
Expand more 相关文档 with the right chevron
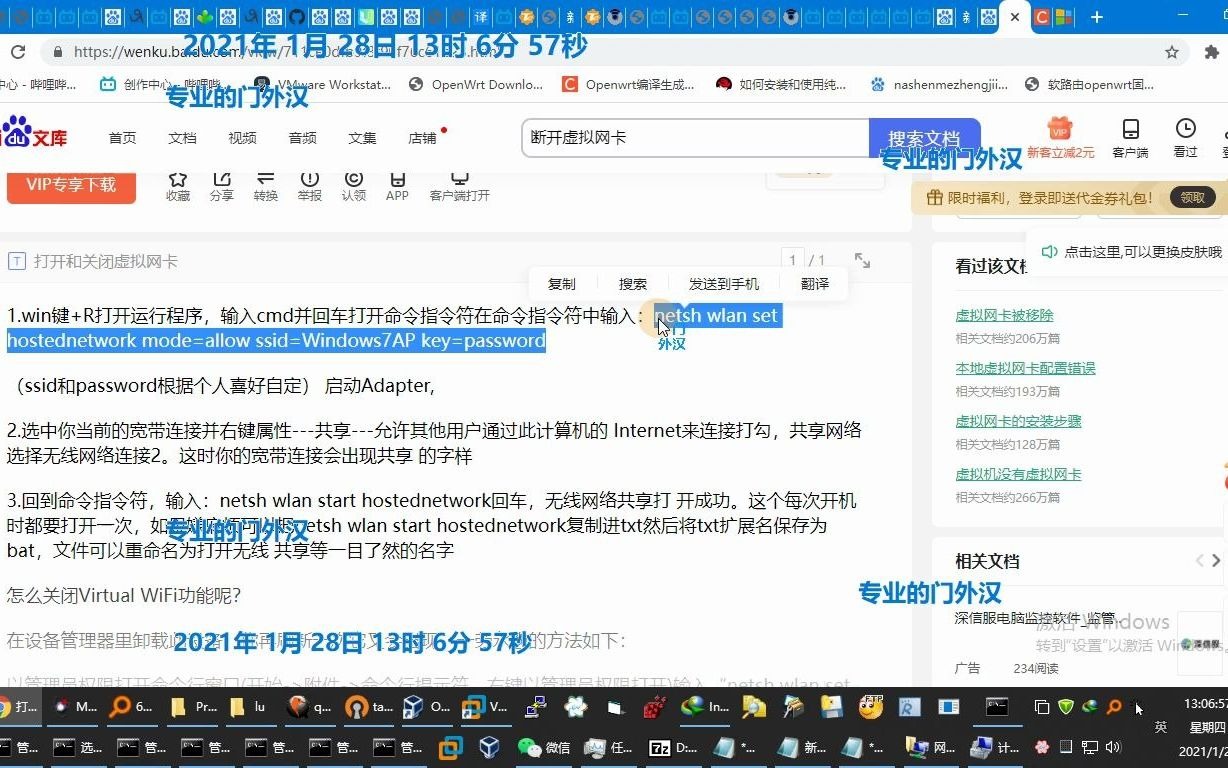click(x=1216, y=561)
